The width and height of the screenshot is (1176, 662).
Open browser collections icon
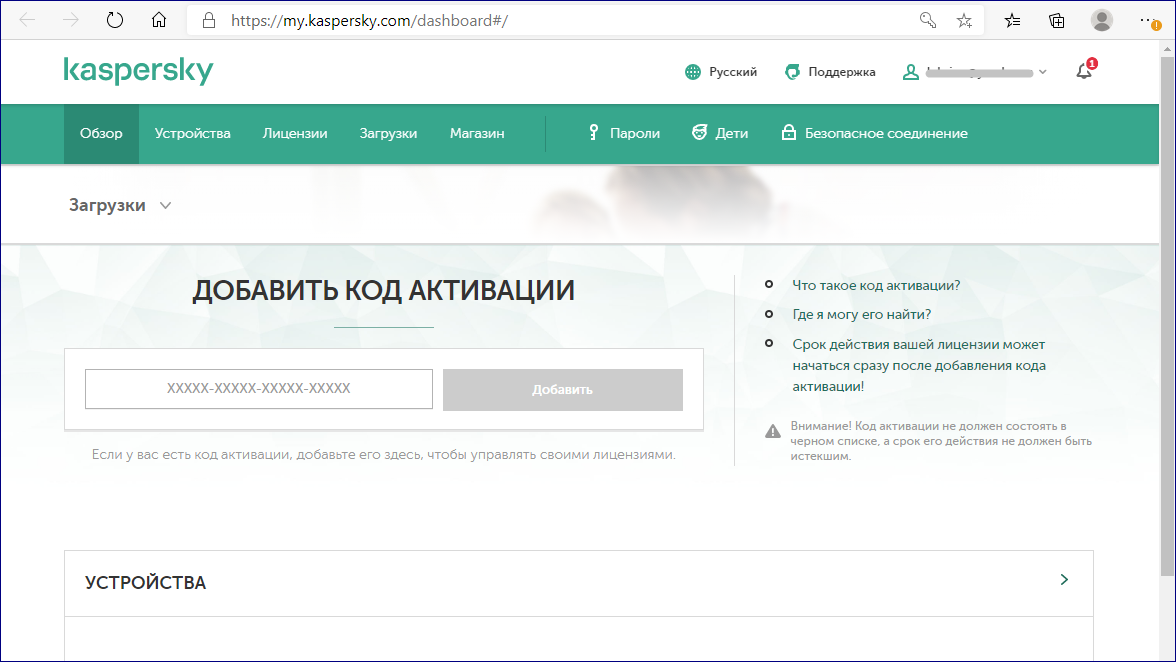pyautogui.click(x=1056, y=20)
